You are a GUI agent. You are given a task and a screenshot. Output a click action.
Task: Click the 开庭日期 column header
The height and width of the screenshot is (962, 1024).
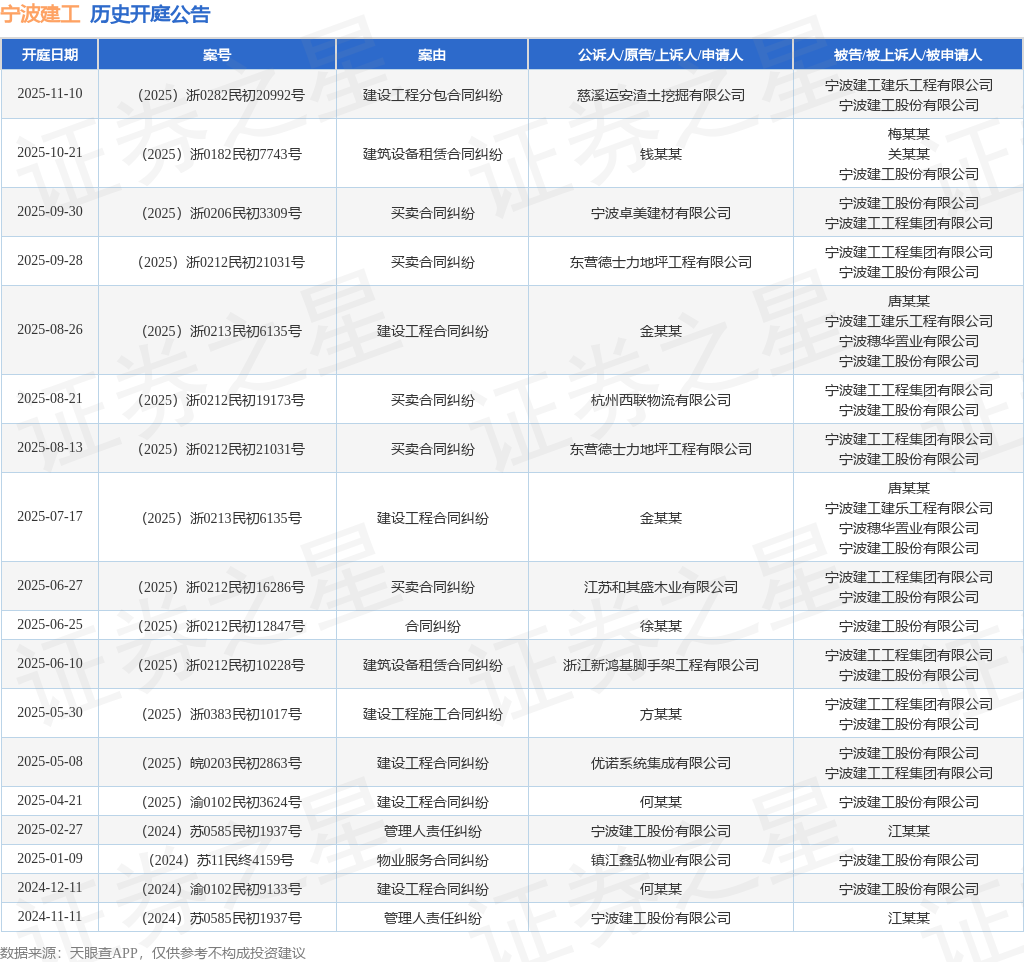coord(50,54)
